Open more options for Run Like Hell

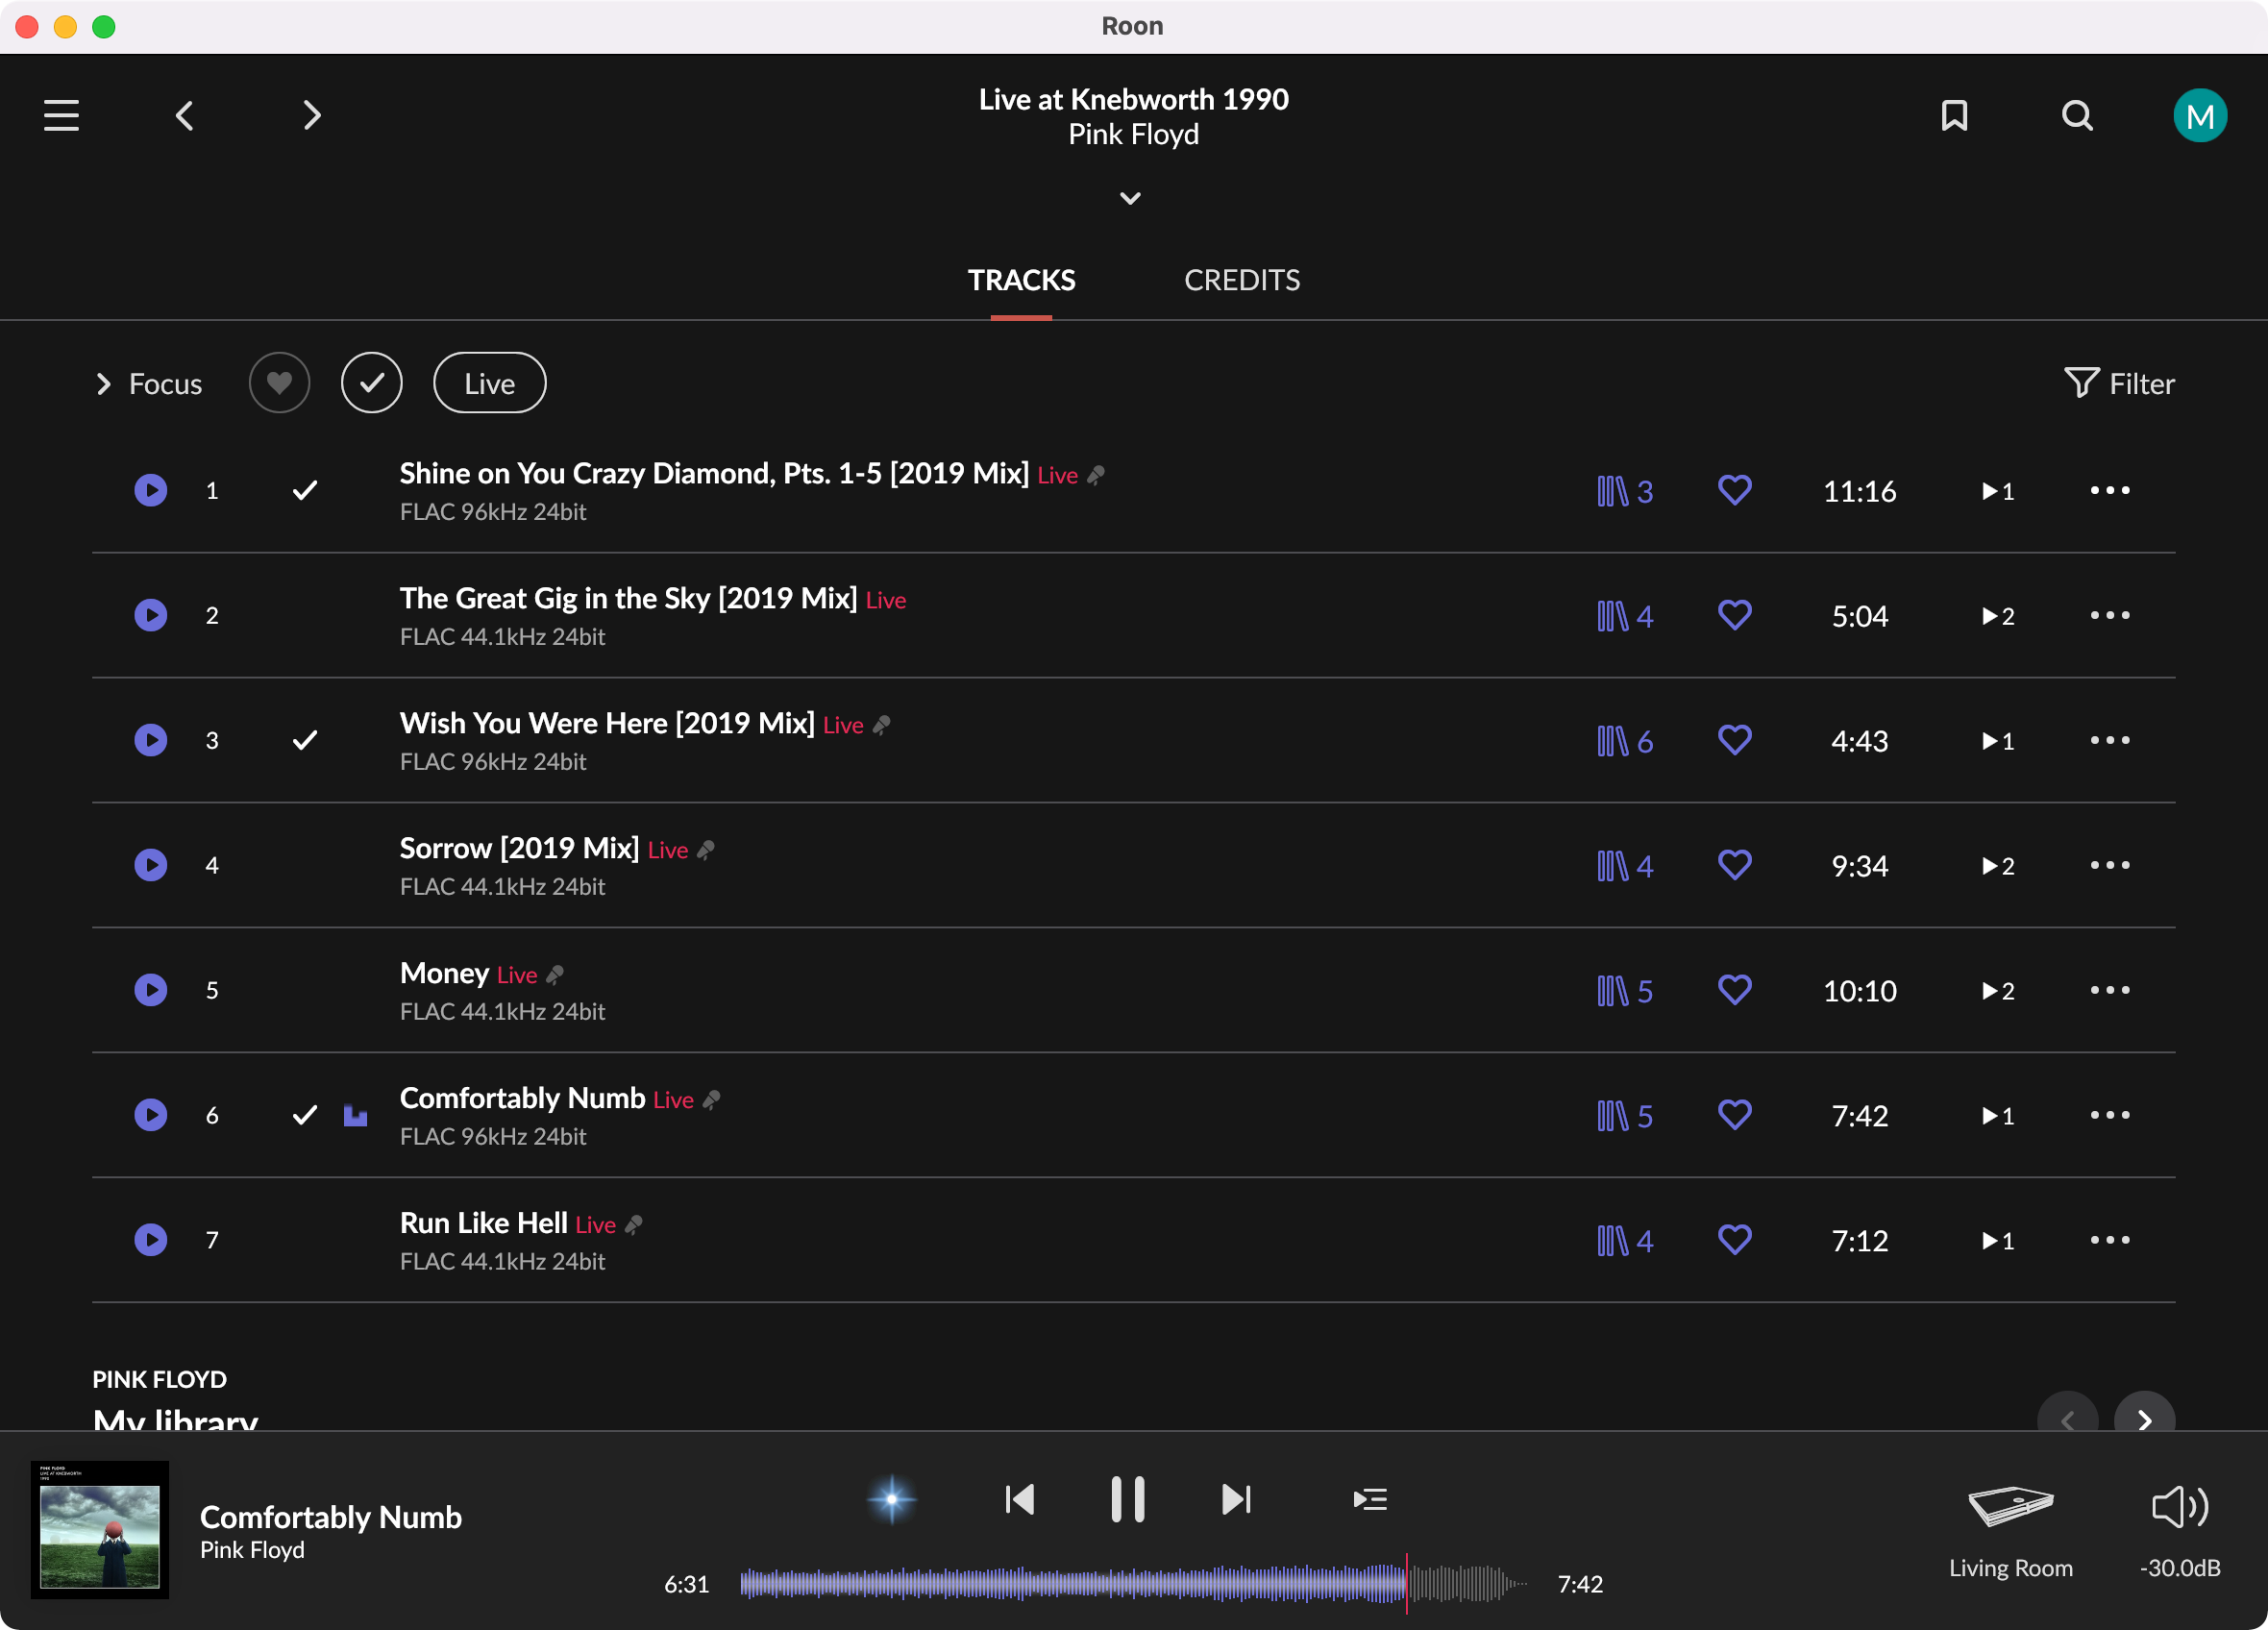[x=2109, y=1240]
